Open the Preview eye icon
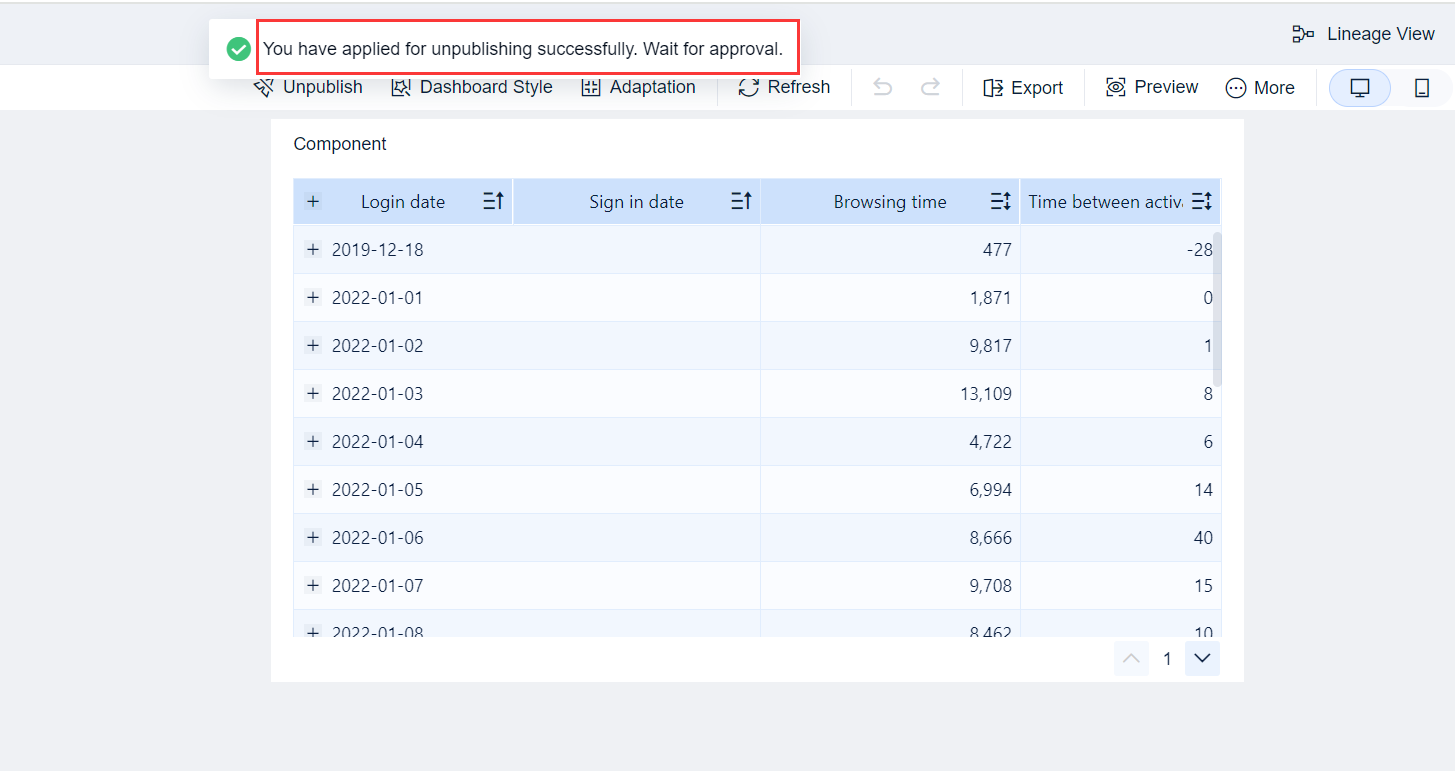The width and height of the screenshot is (1455, 771). (x=1116, y=88)
